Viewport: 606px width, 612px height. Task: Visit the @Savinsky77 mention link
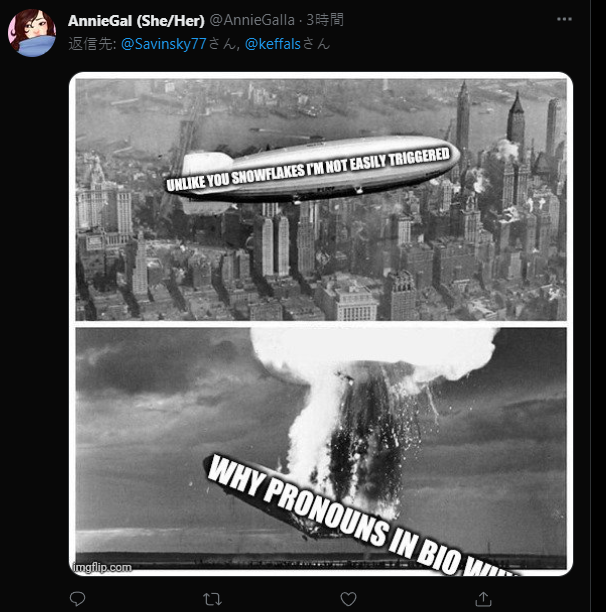coord(163,44)
